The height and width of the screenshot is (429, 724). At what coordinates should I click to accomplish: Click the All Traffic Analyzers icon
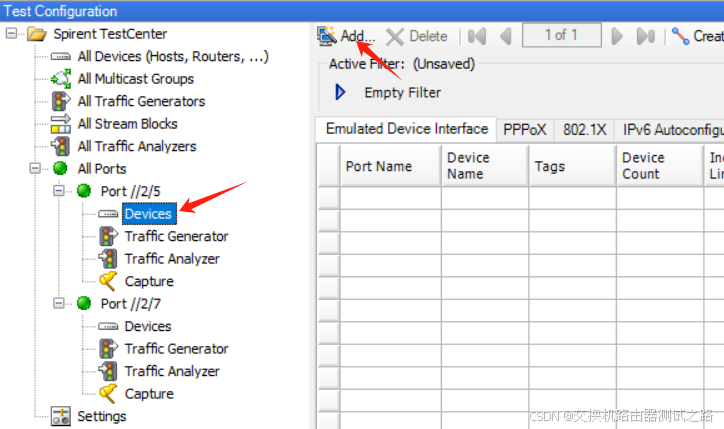(60, 146)
